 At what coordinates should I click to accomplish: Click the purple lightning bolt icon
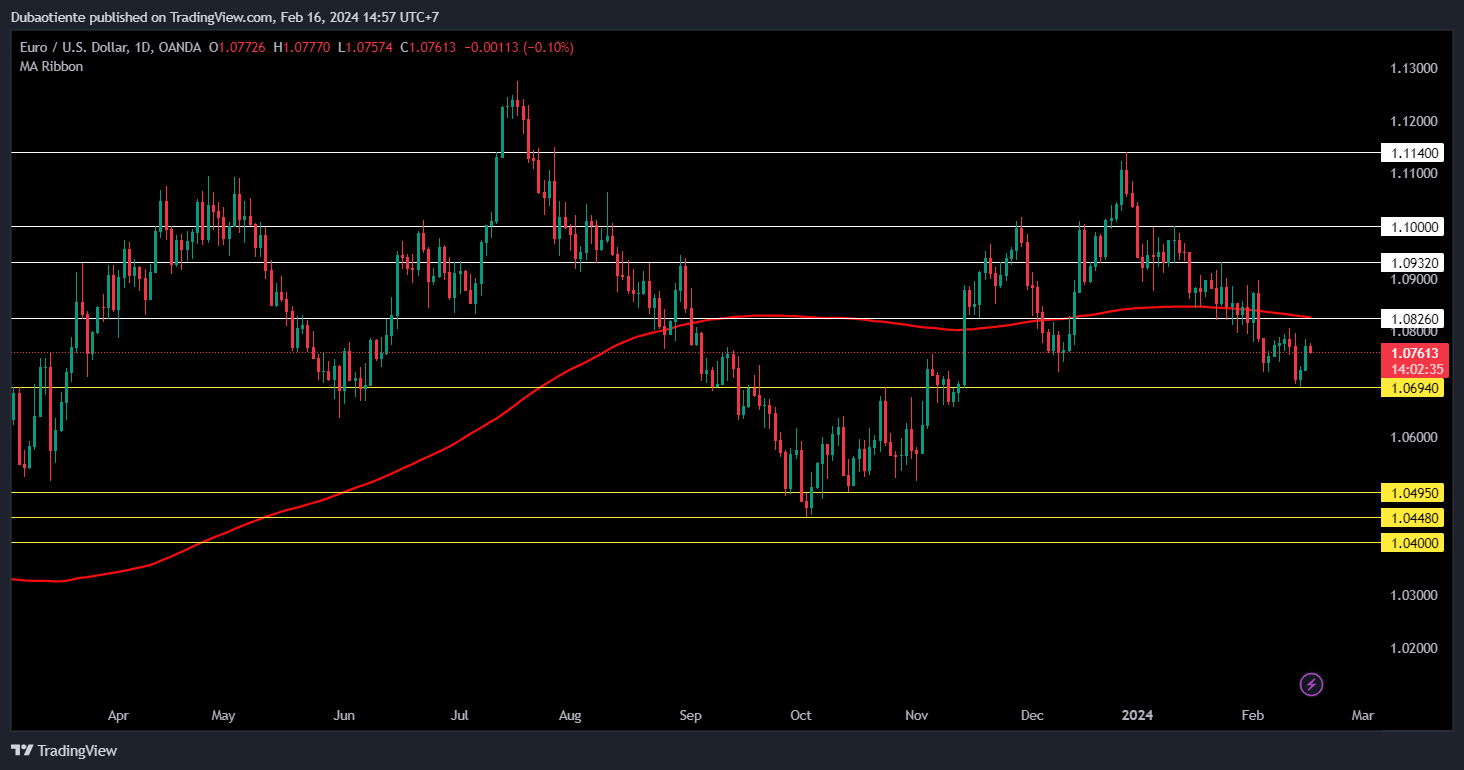[x=1312, y=685]
